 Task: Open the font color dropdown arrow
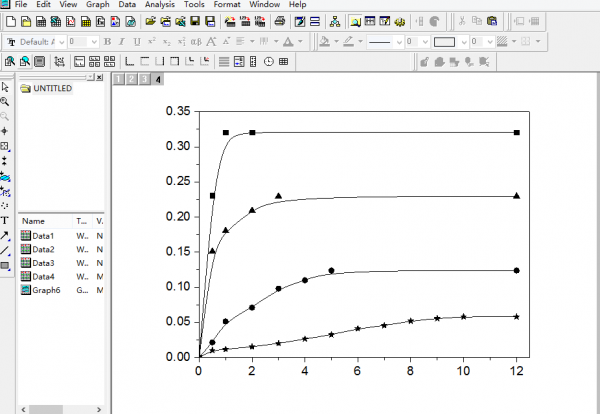pyautogui.click(x=300, y=41)
